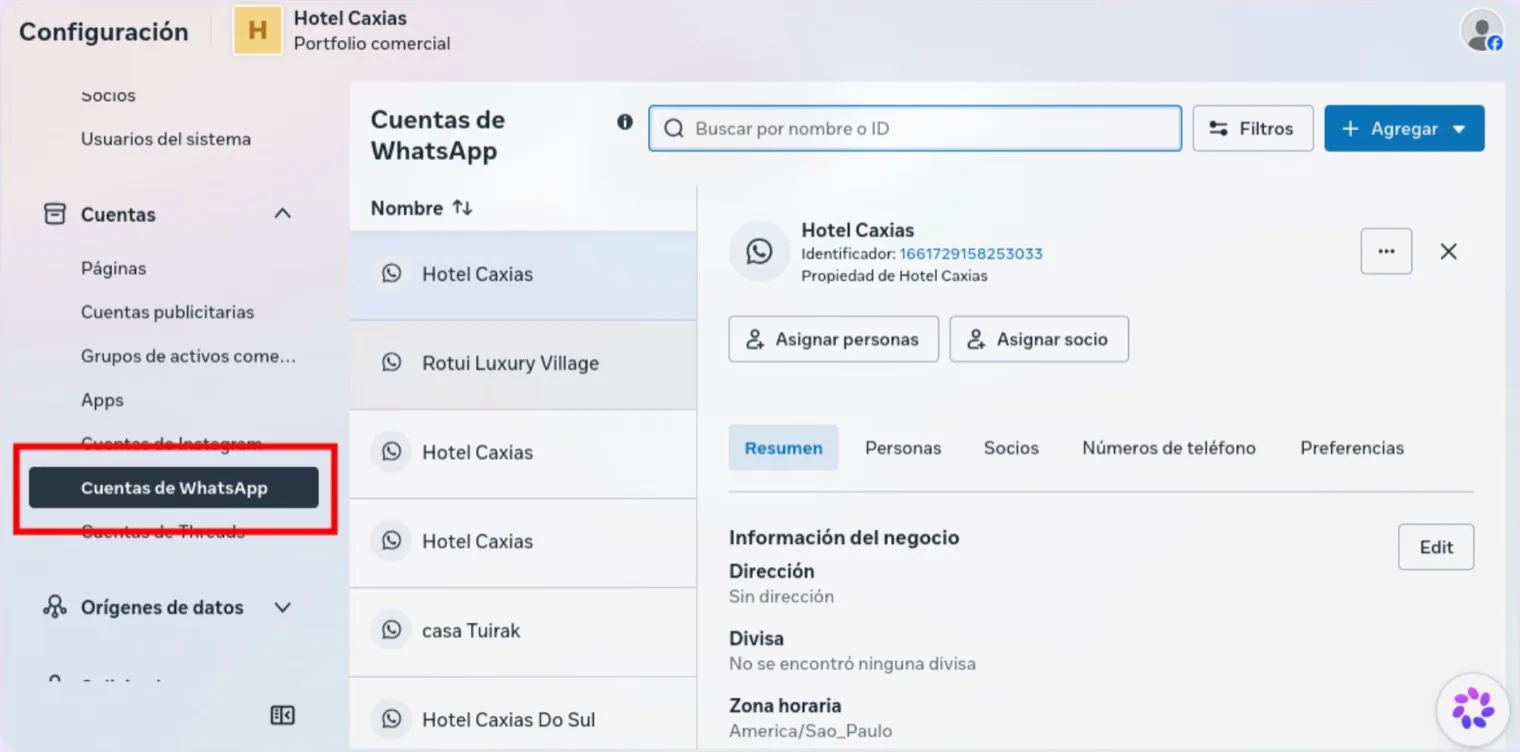1520x752 pixels.
Task: Click the WhatsApp icon beside casa Tuirak
Action: (x=392, y=630)
